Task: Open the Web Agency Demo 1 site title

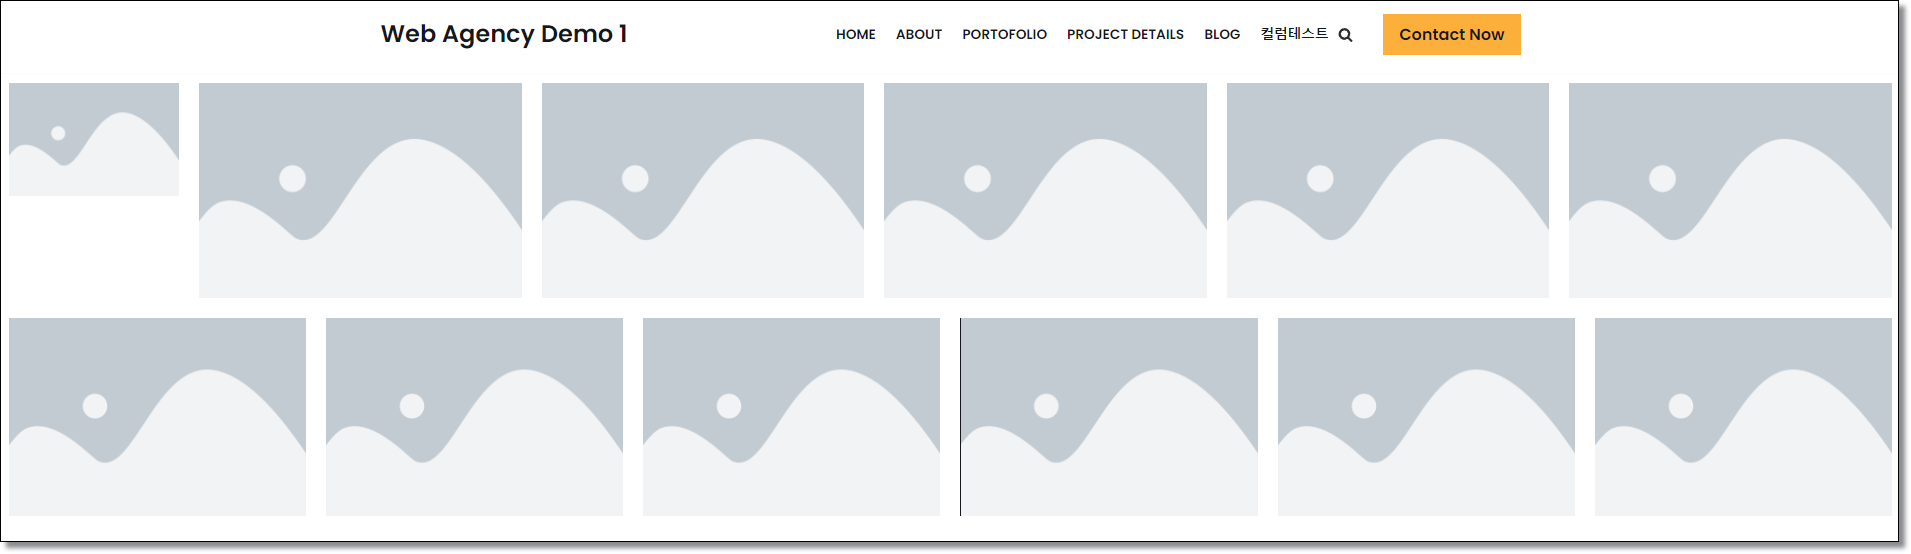Action: [x=504, y=34]
